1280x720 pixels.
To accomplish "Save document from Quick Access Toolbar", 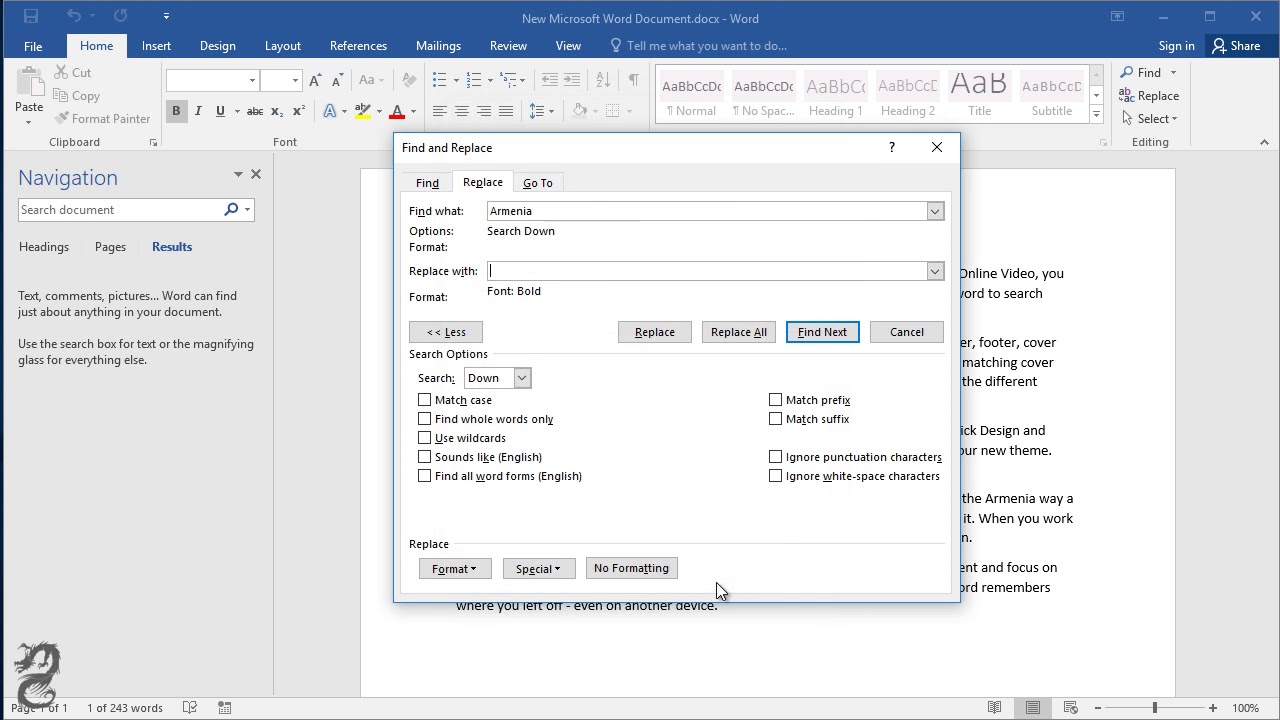I will (31, 16).
